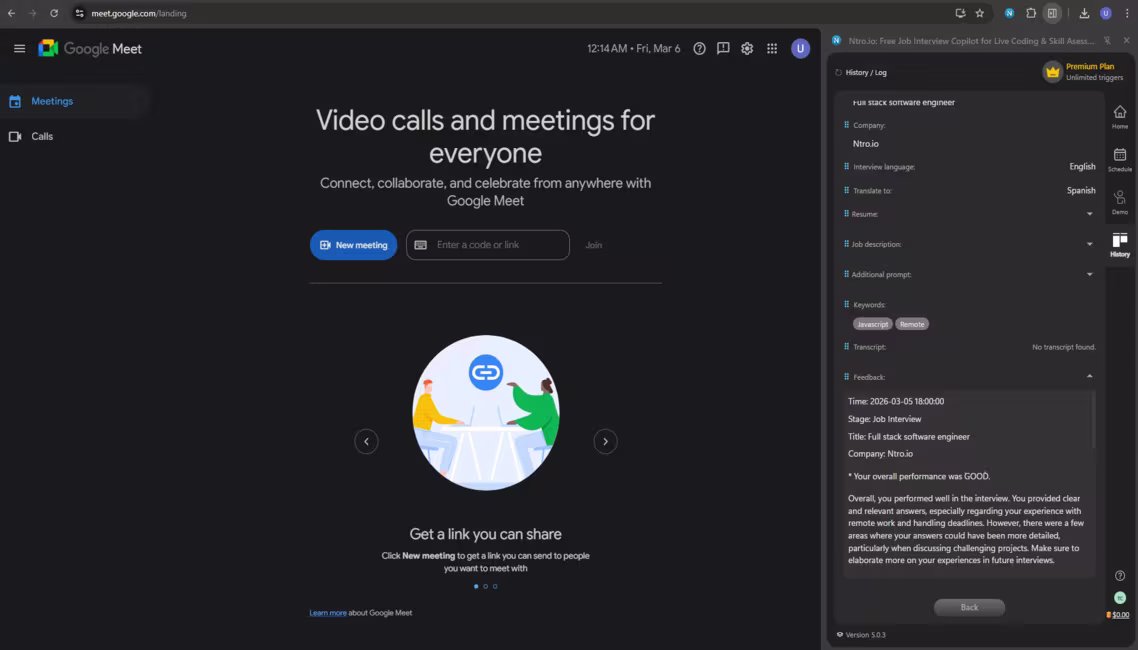Open the Demo tab in Ntro.io sidebar

point(1120,202)
